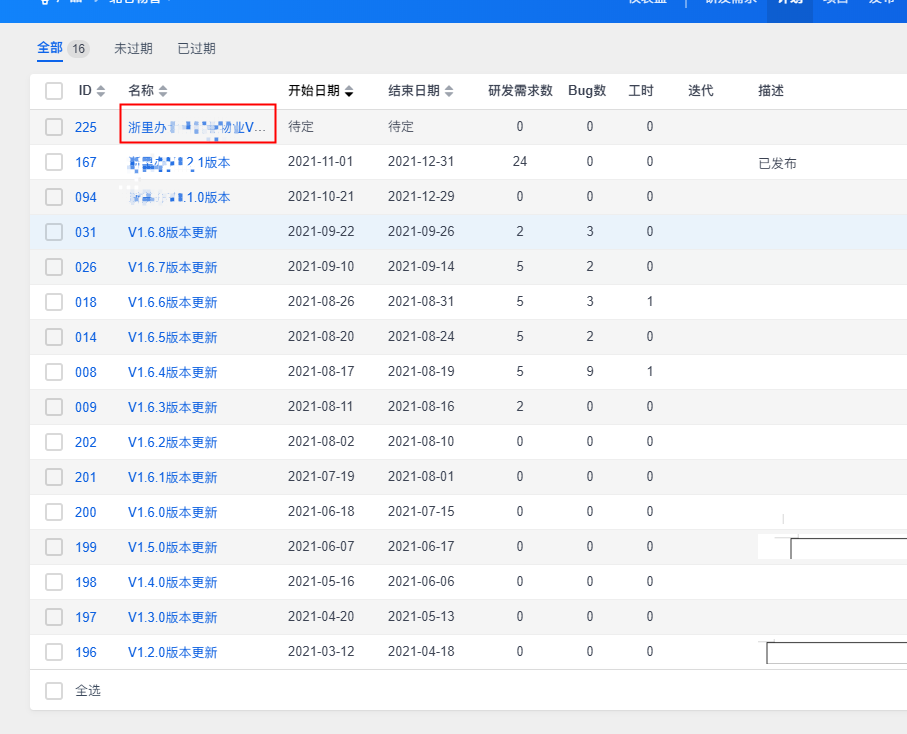Image resolution: width=907 pixels, height=734 pixels.
Task: Tick the header select-all checkbox
Action: (54, 91)
